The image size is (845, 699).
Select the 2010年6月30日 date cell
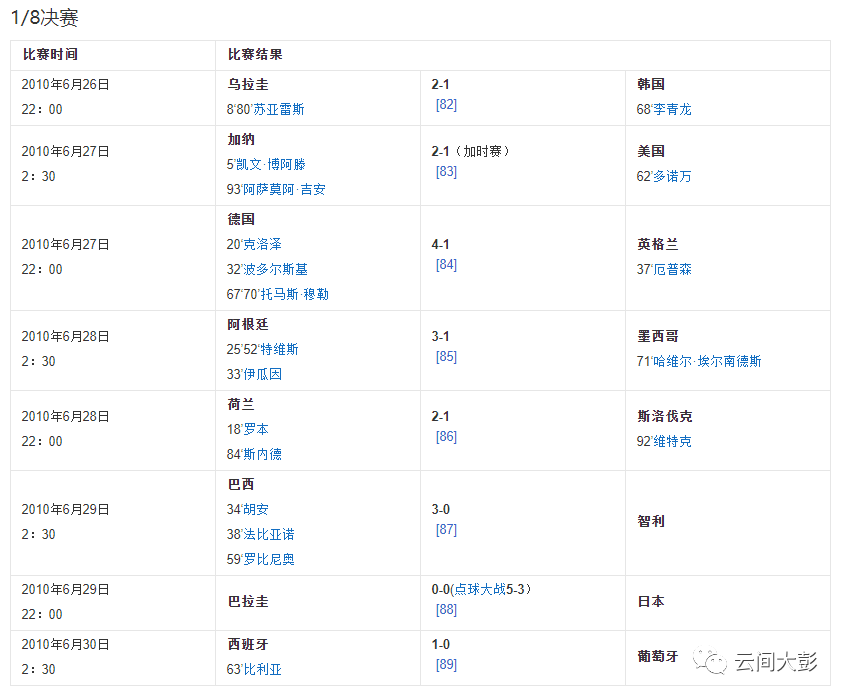pos(65,645)
